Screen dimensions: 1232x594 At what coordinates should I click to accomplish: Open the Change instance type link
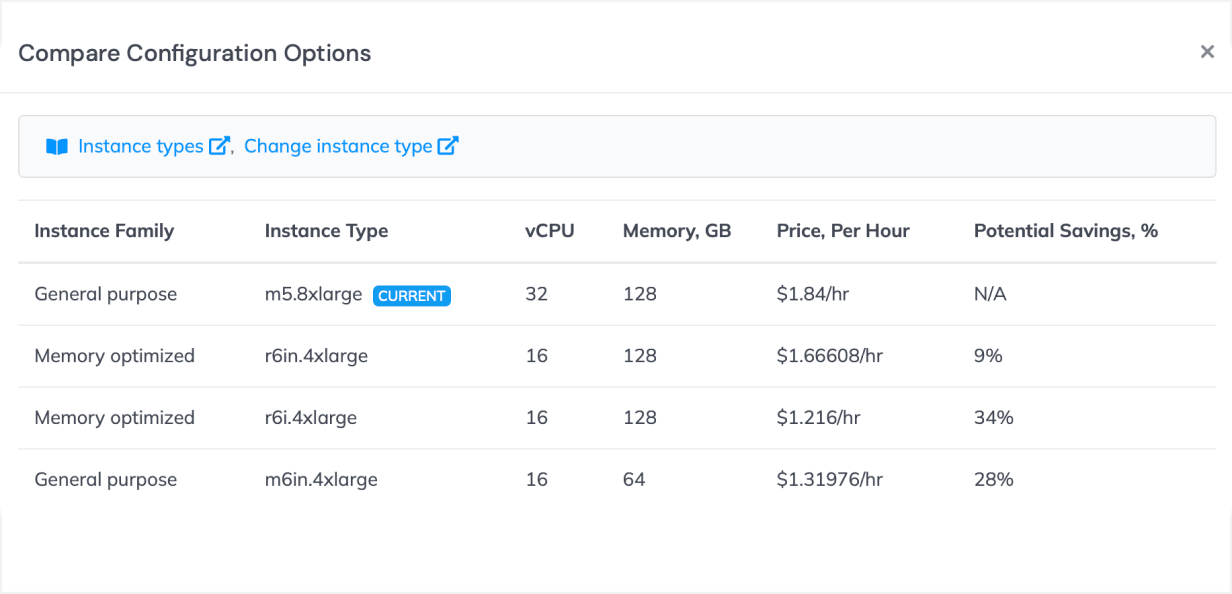pyautogui.click(x=337, y=146)
